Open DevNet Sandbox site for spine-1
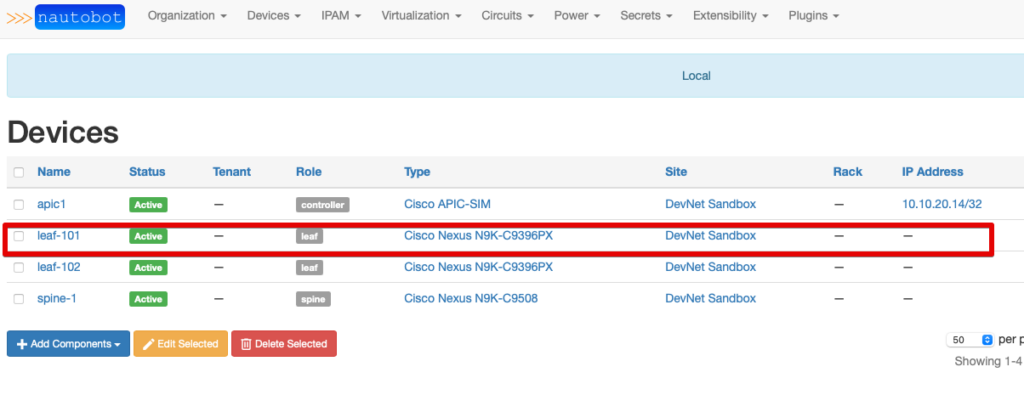The image size is (1024, 395). pos(711,298)
